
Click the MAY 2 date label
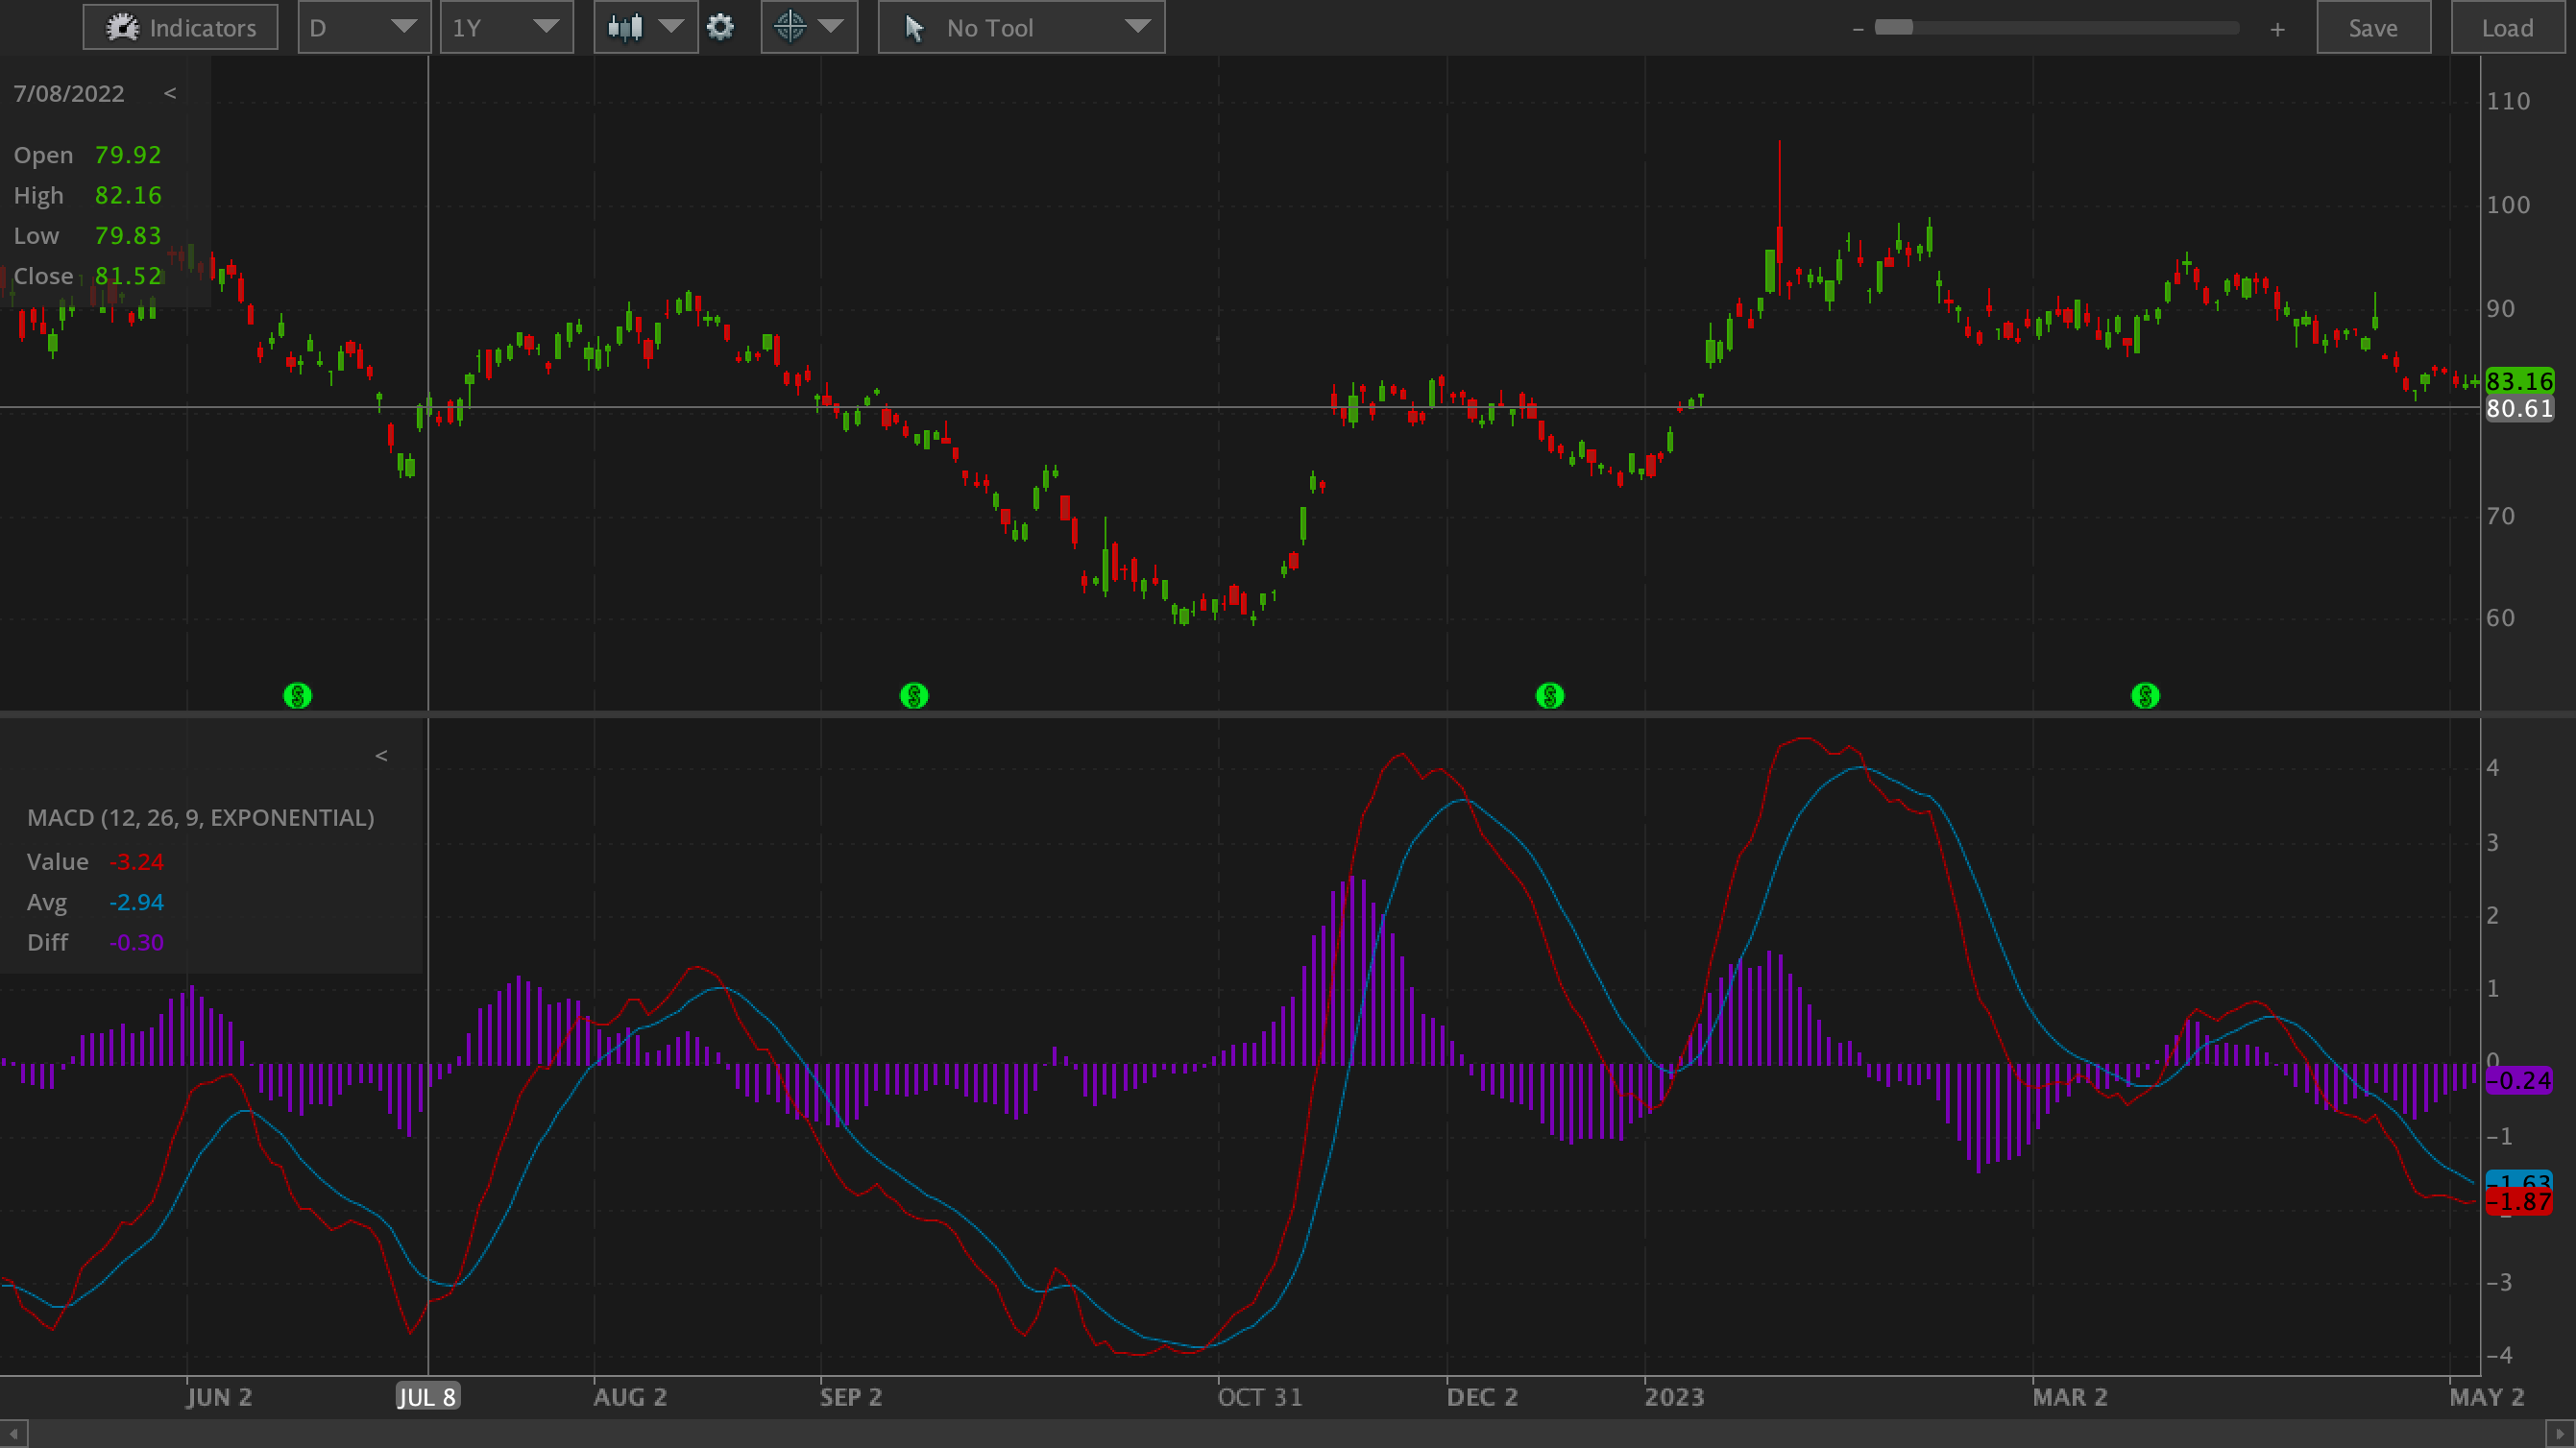pyautogui.click(x=2486, y=1397)
